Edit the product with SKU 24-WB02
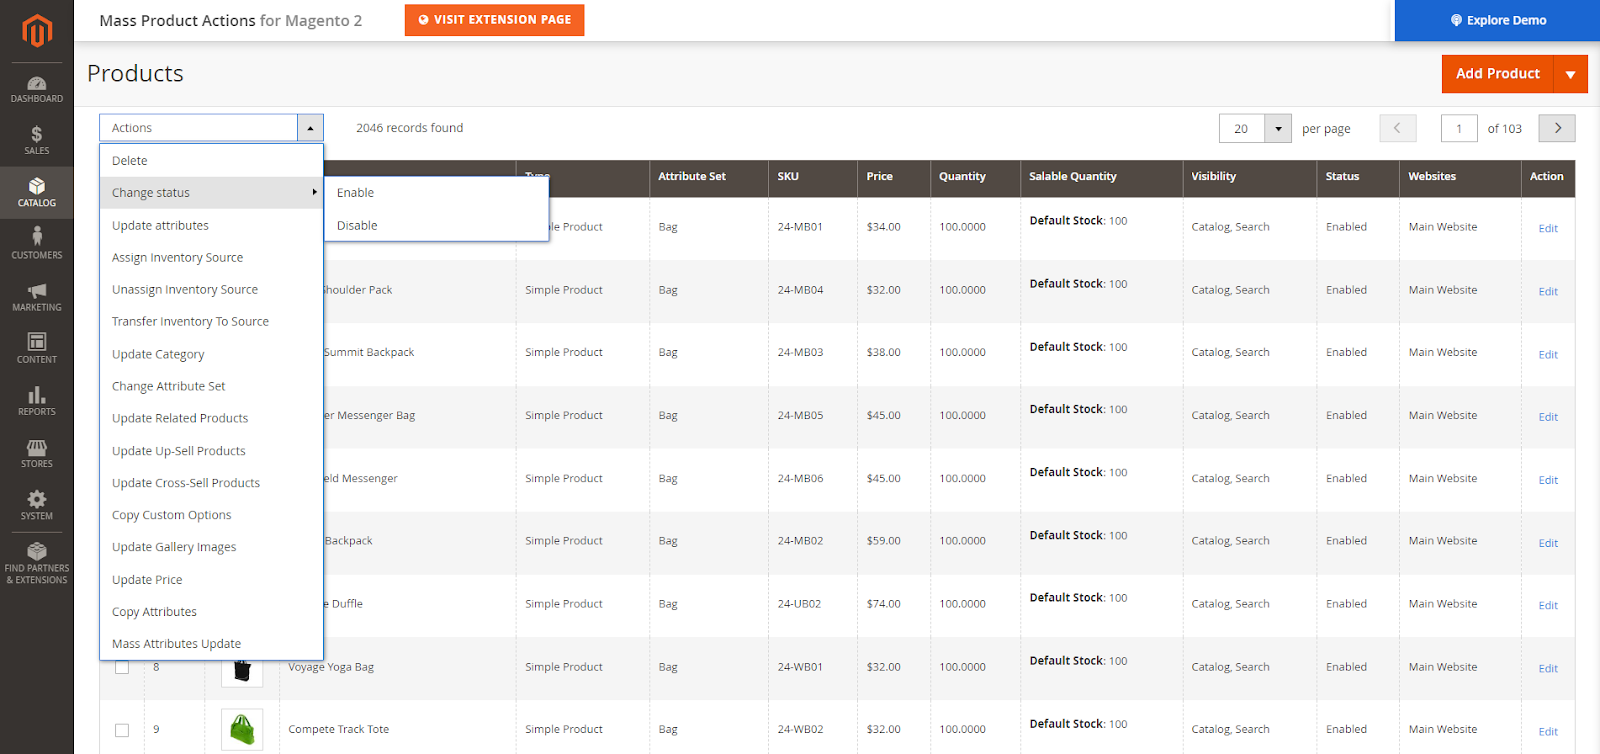 [x=1548, y=731]
